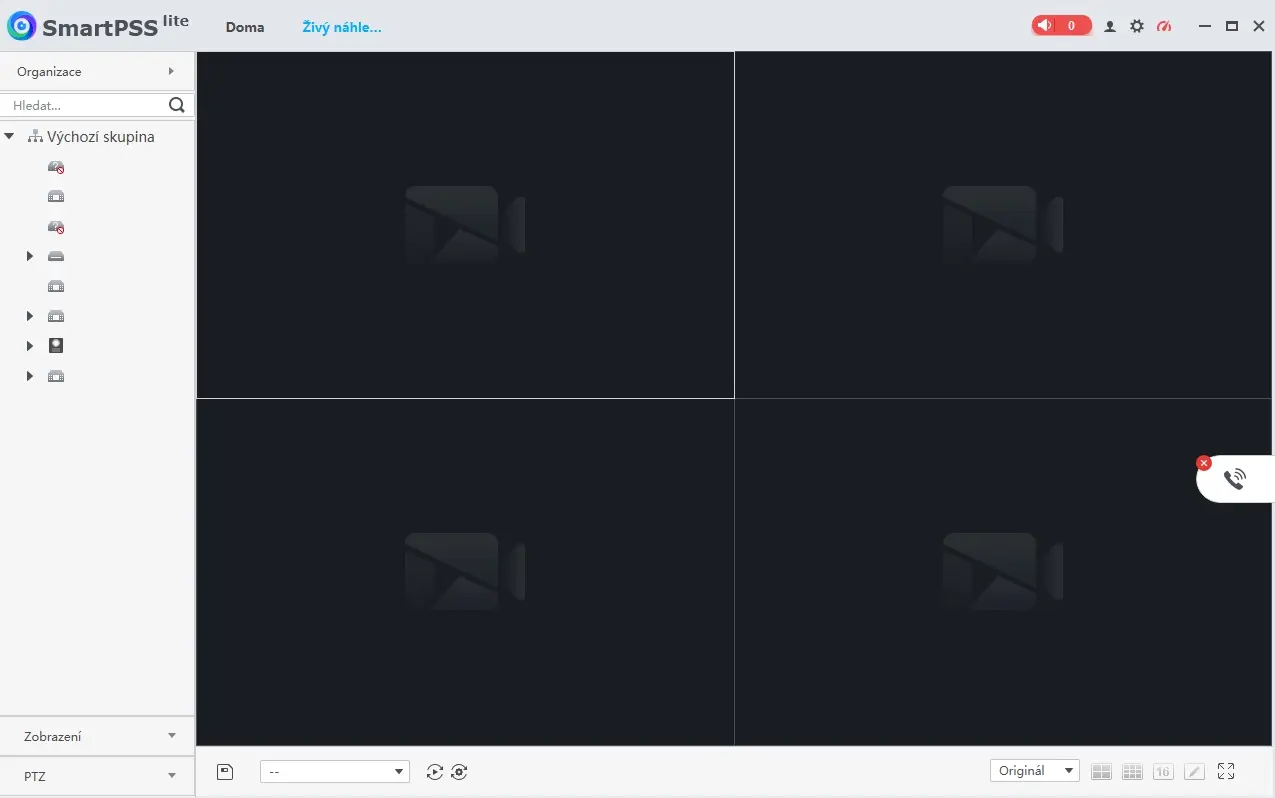This screenshot has width=1275, height=798.
Task: Open the view selection dropdown showing dashes
Action: click(x=334, y=772)
